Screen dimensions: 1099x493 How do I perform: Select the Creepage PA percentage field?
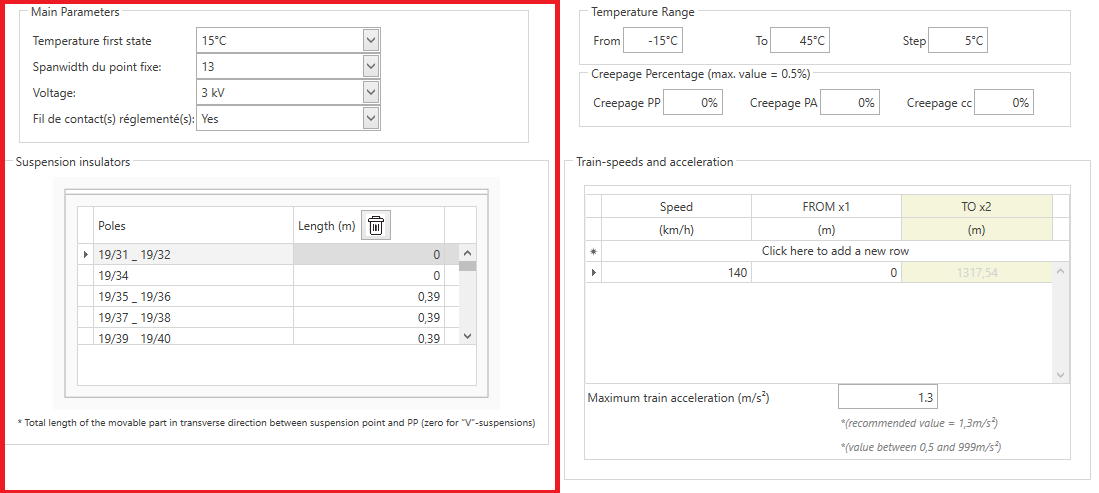tap(848, 103)
